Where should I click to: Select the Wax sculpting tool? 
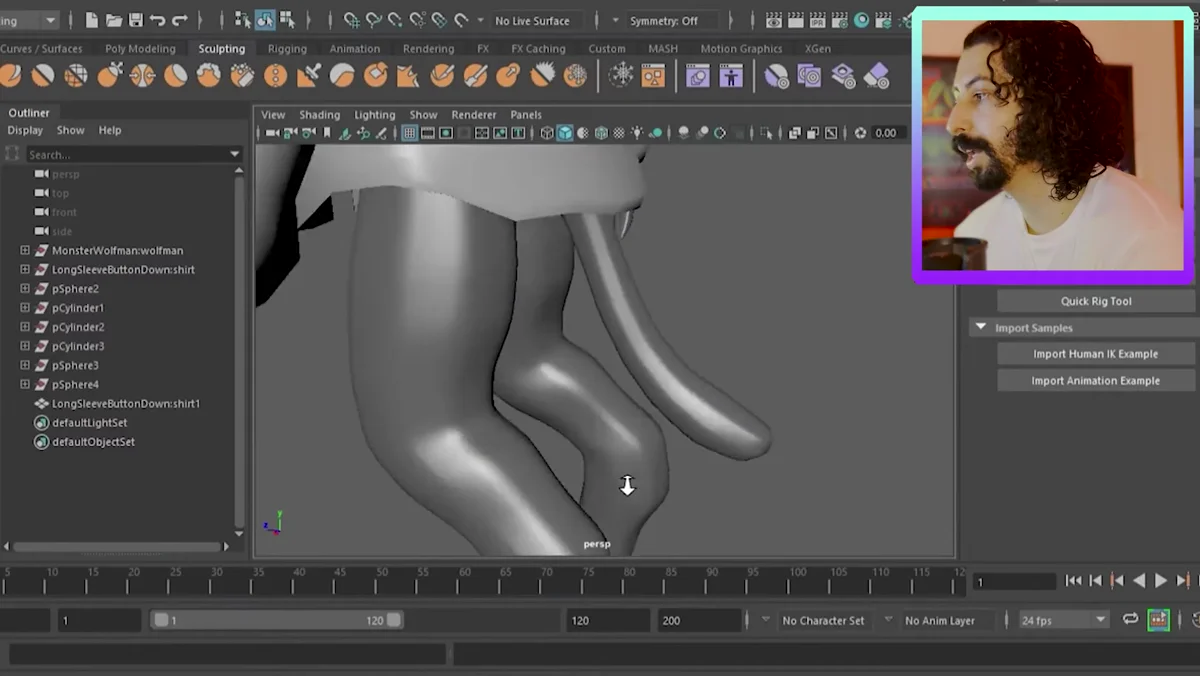tap(342, 75)
